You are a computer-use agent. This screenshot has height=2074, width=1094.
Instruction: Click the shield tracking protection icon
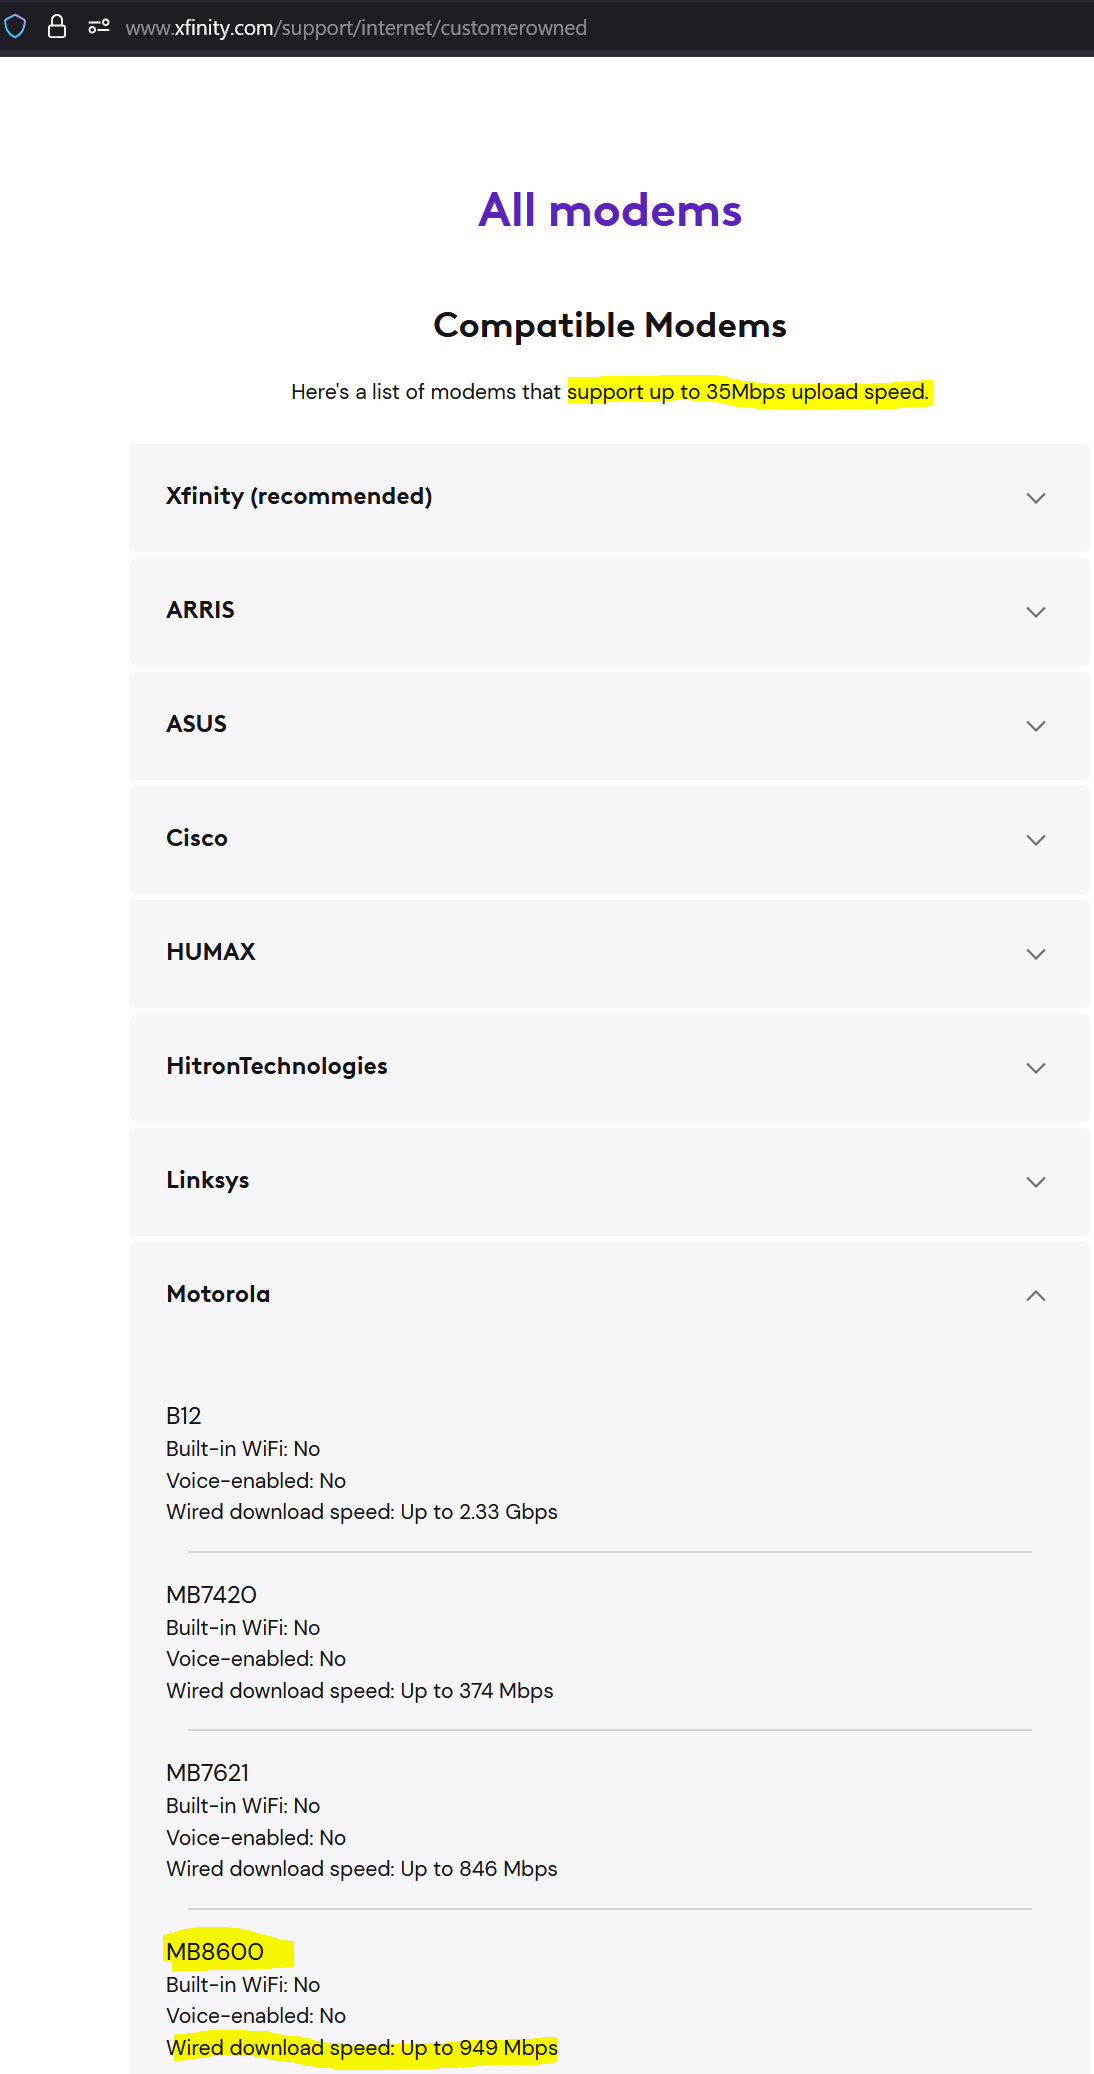point(15,26)
